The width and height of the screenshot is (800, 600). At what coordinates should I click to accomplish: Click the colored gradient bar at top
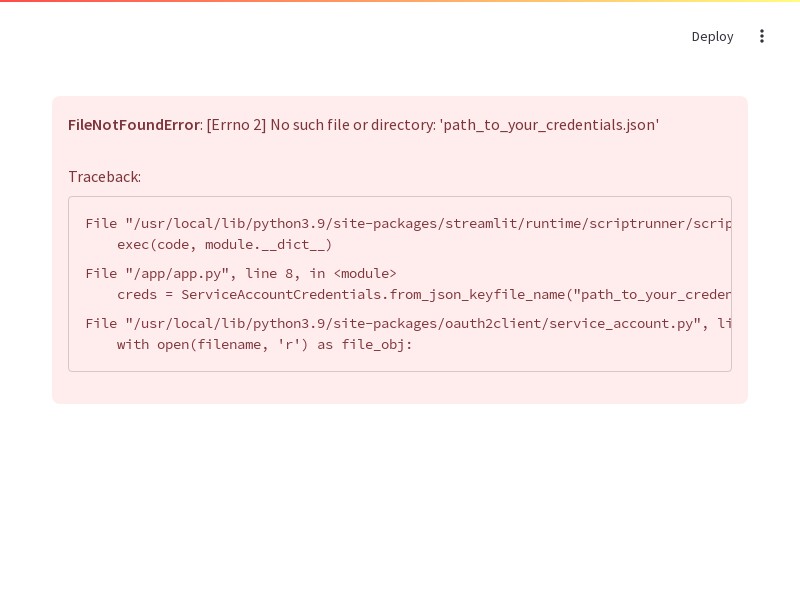[x=400, y=1]
